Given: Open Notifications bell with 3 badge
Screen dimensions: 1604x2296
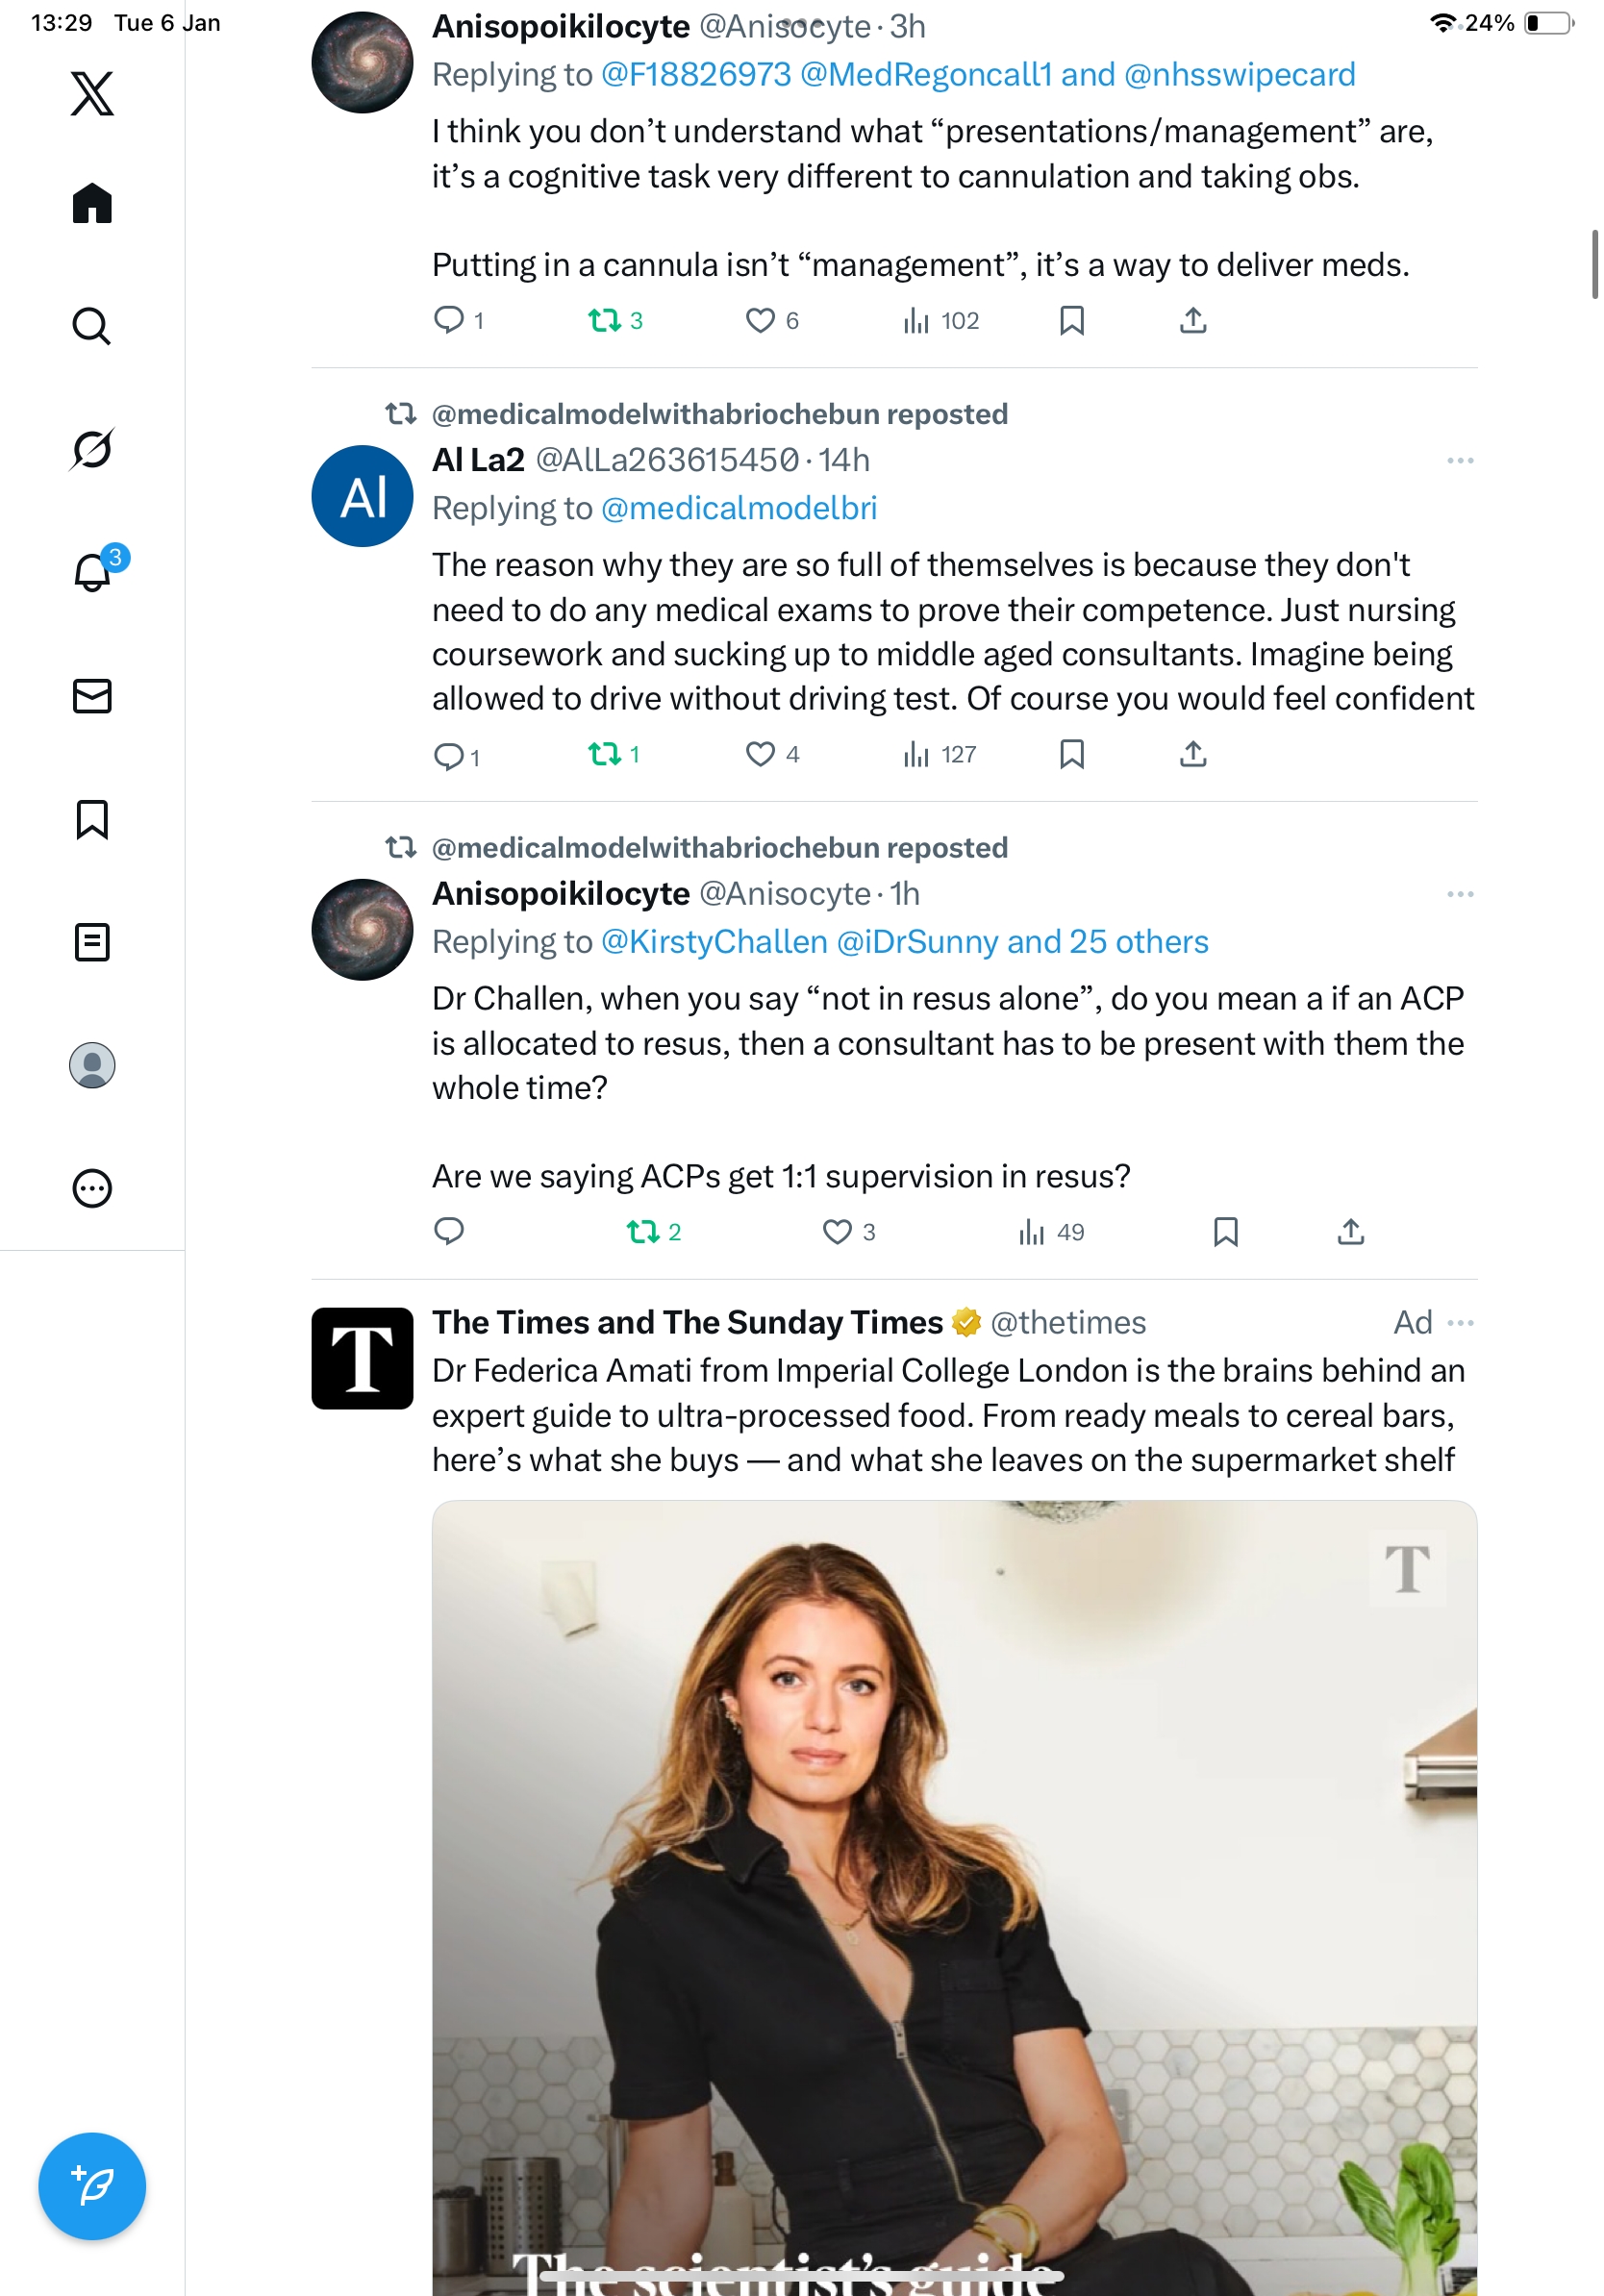Looking at the screenshot, I should click(x=92, y=572).
